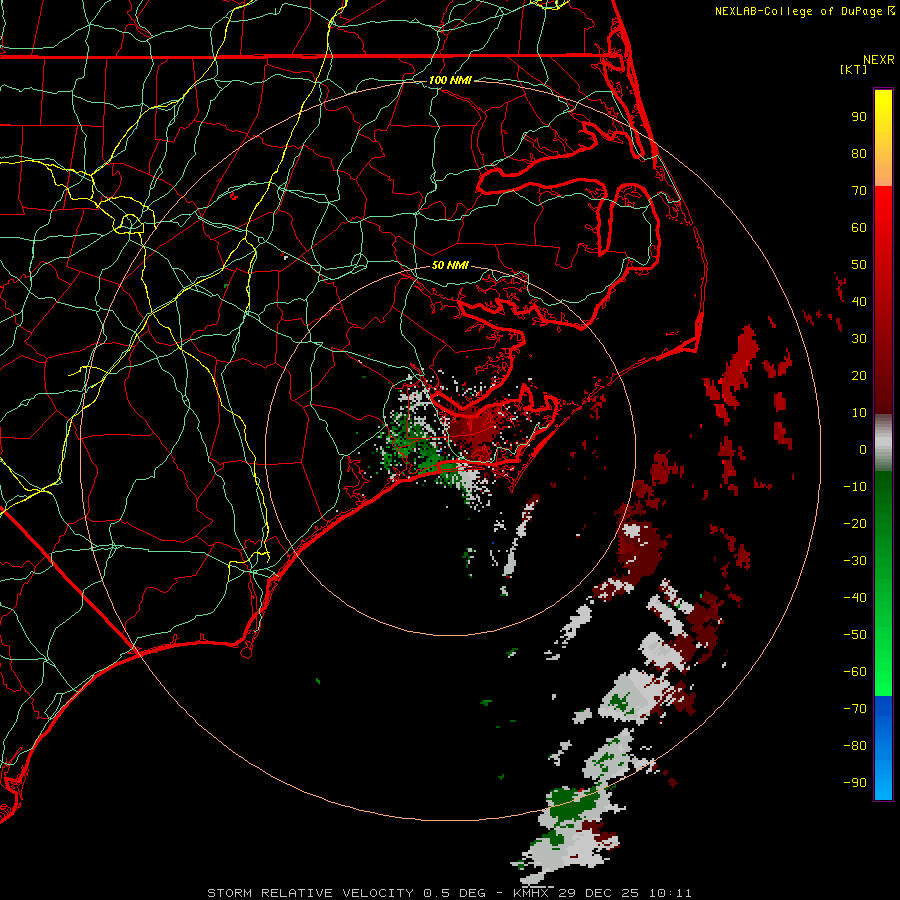Click the 0 value on the velocity scale
The width and height of the screenshot is (900, 900).
[863, 450]
